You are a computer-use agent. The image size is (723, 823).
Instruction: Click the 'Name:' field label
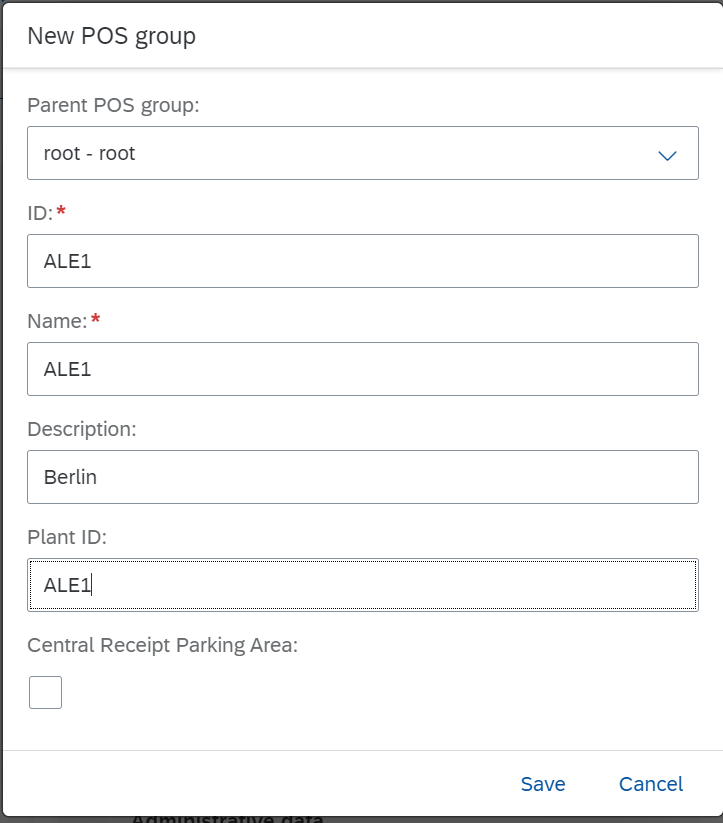(x=57, y=321)
